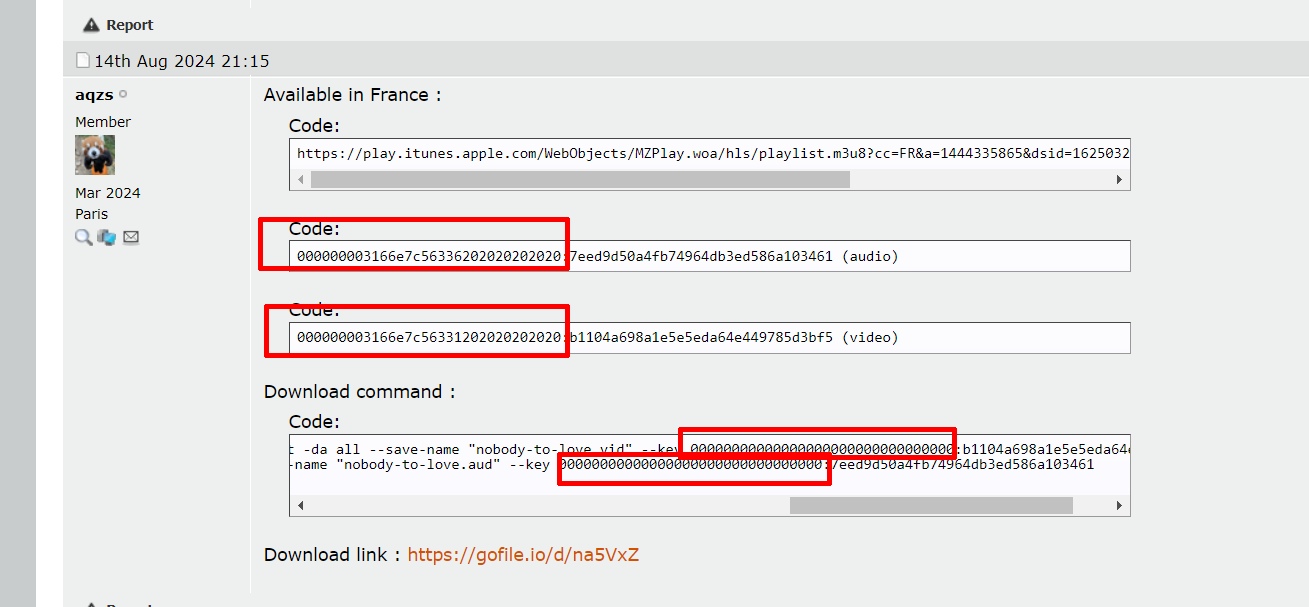Click the magnifier icon under the aqzs profile
Viewport: 1309px width, 607px height.
pyautogui.click(x=84, y=237)
